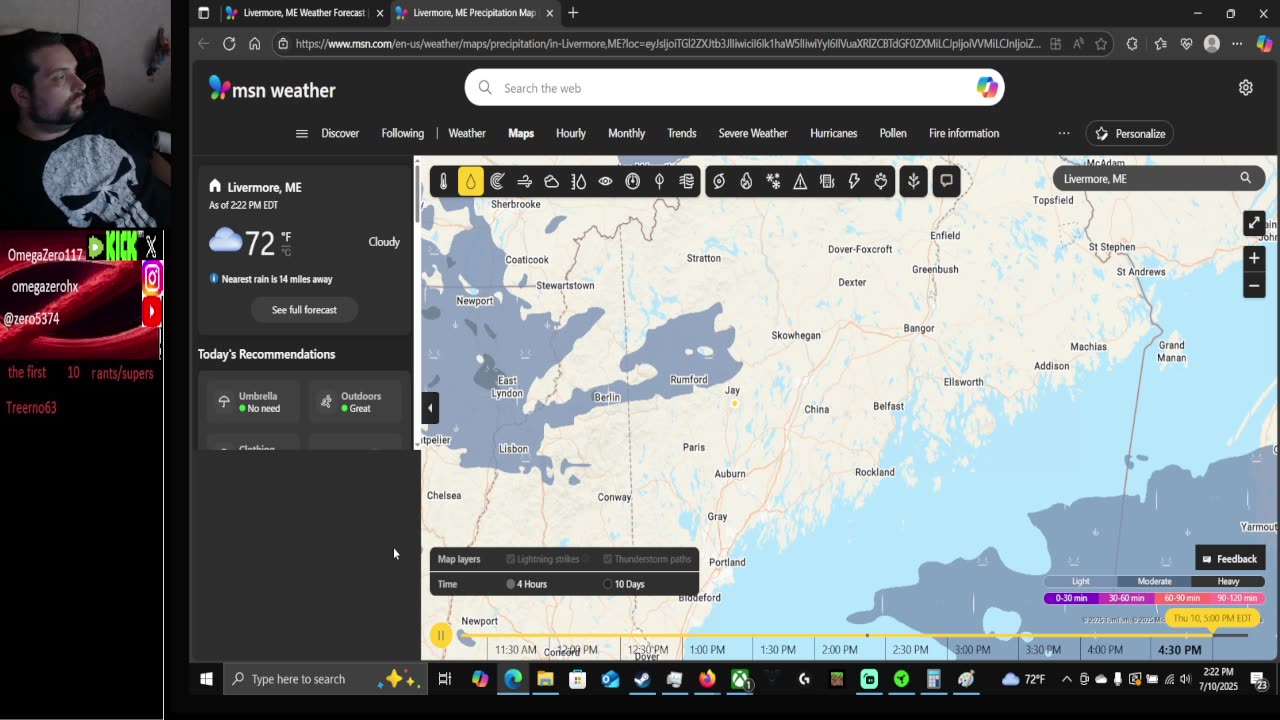This screenshot has height=720, width=1280.
Task: Refresh the browser page
Action: [229, 44]
